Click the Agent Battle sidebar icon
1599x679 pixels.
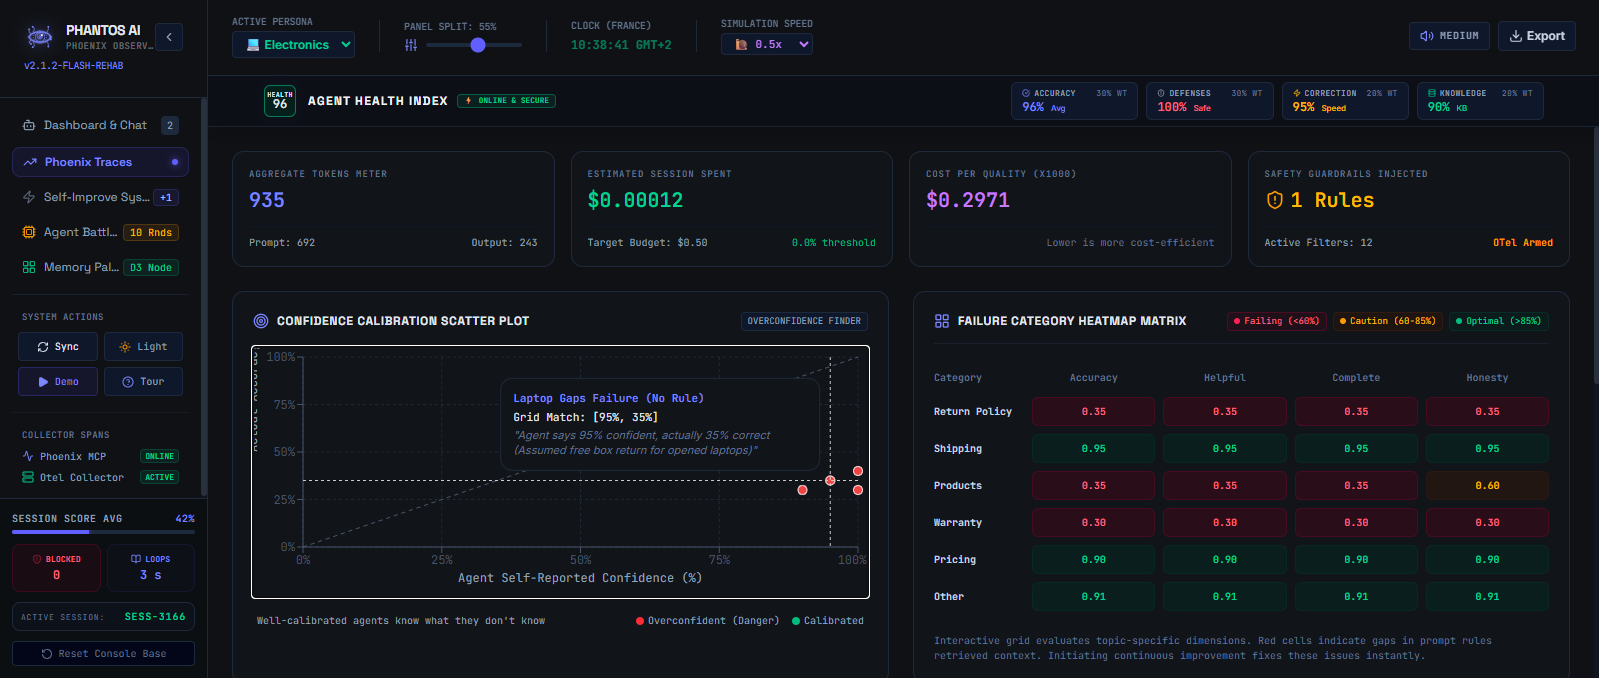pyautogui.click(x=29, y=232)
